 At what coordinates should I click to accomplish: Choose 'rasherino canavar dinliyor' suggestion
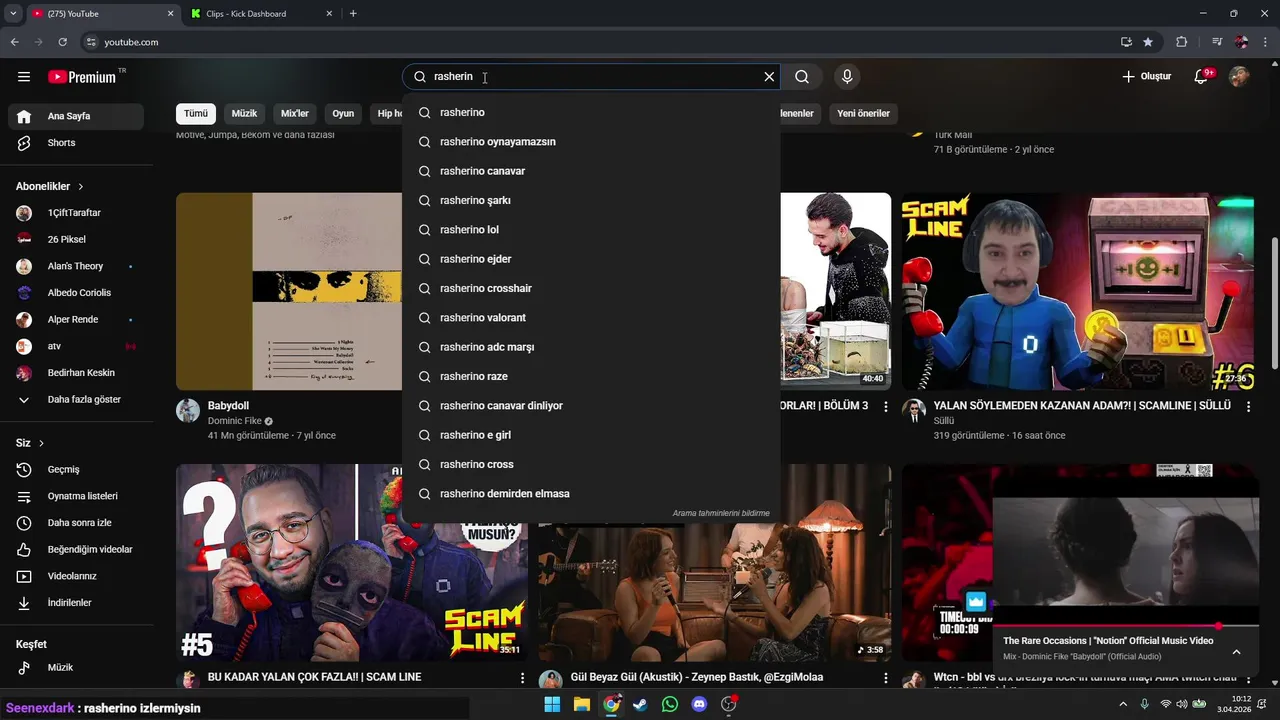pyautogui.click(x=591, y=406)
